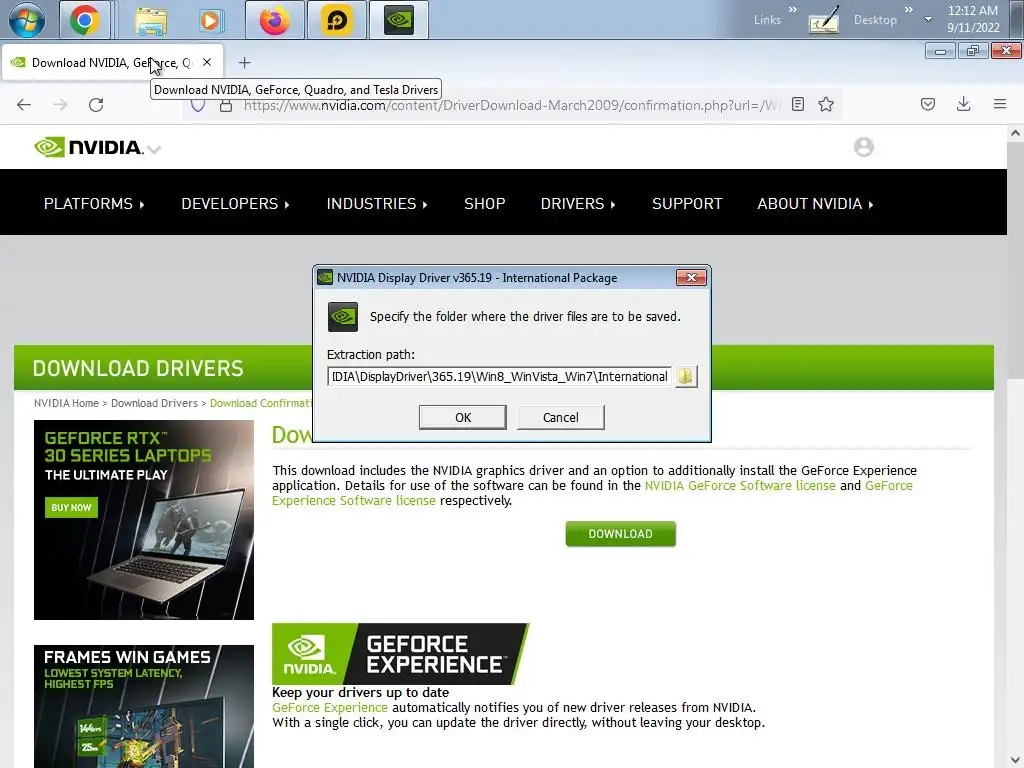Image resolution: width=1024 pixels, height=768 pixels.
Task: Click the NVIDIA logo in header
Action: tap(88, 148)
